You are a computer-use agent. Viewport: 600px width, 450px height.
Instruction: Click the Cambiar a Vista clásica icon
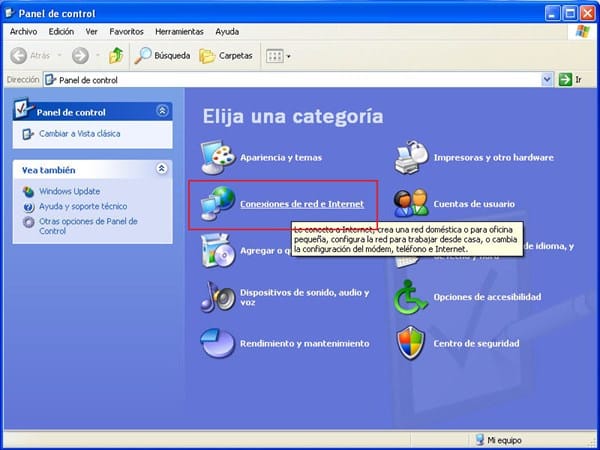pyautogui.click(x=28, y=134)
